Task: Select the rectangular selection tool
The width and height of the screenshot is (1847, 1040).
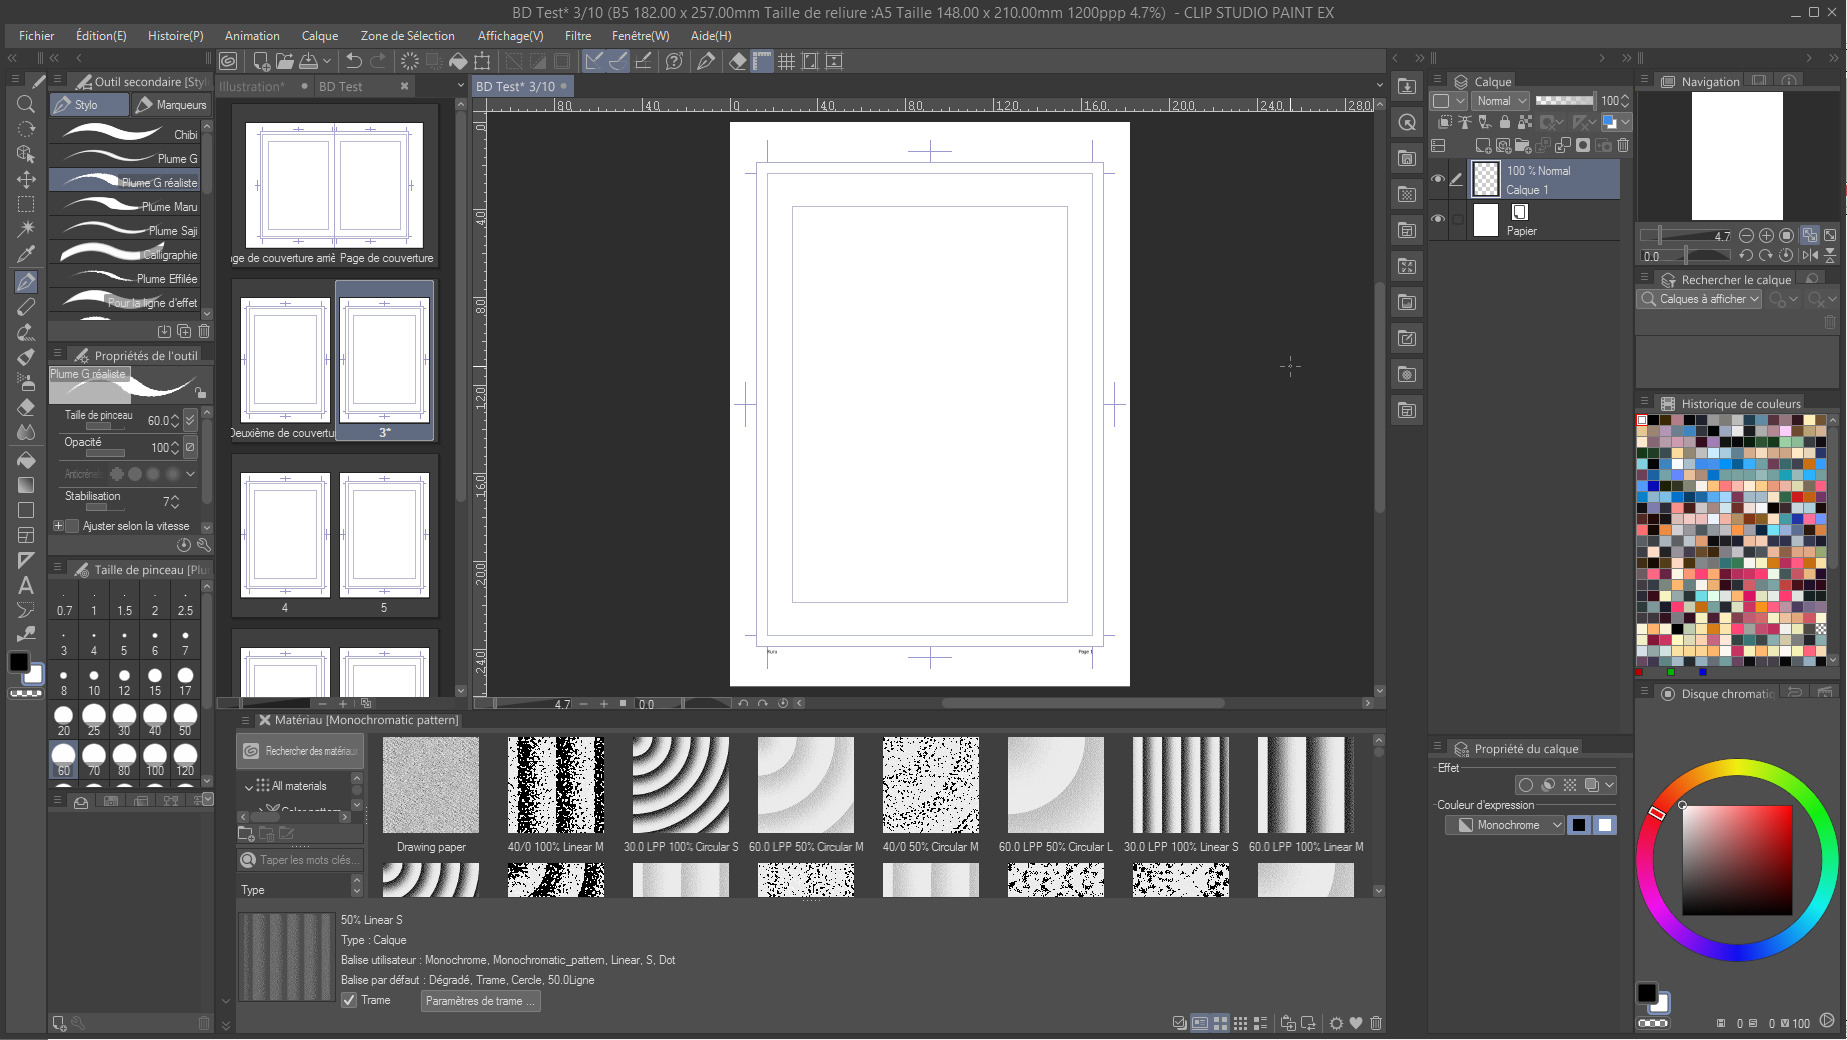Action: 26,205
